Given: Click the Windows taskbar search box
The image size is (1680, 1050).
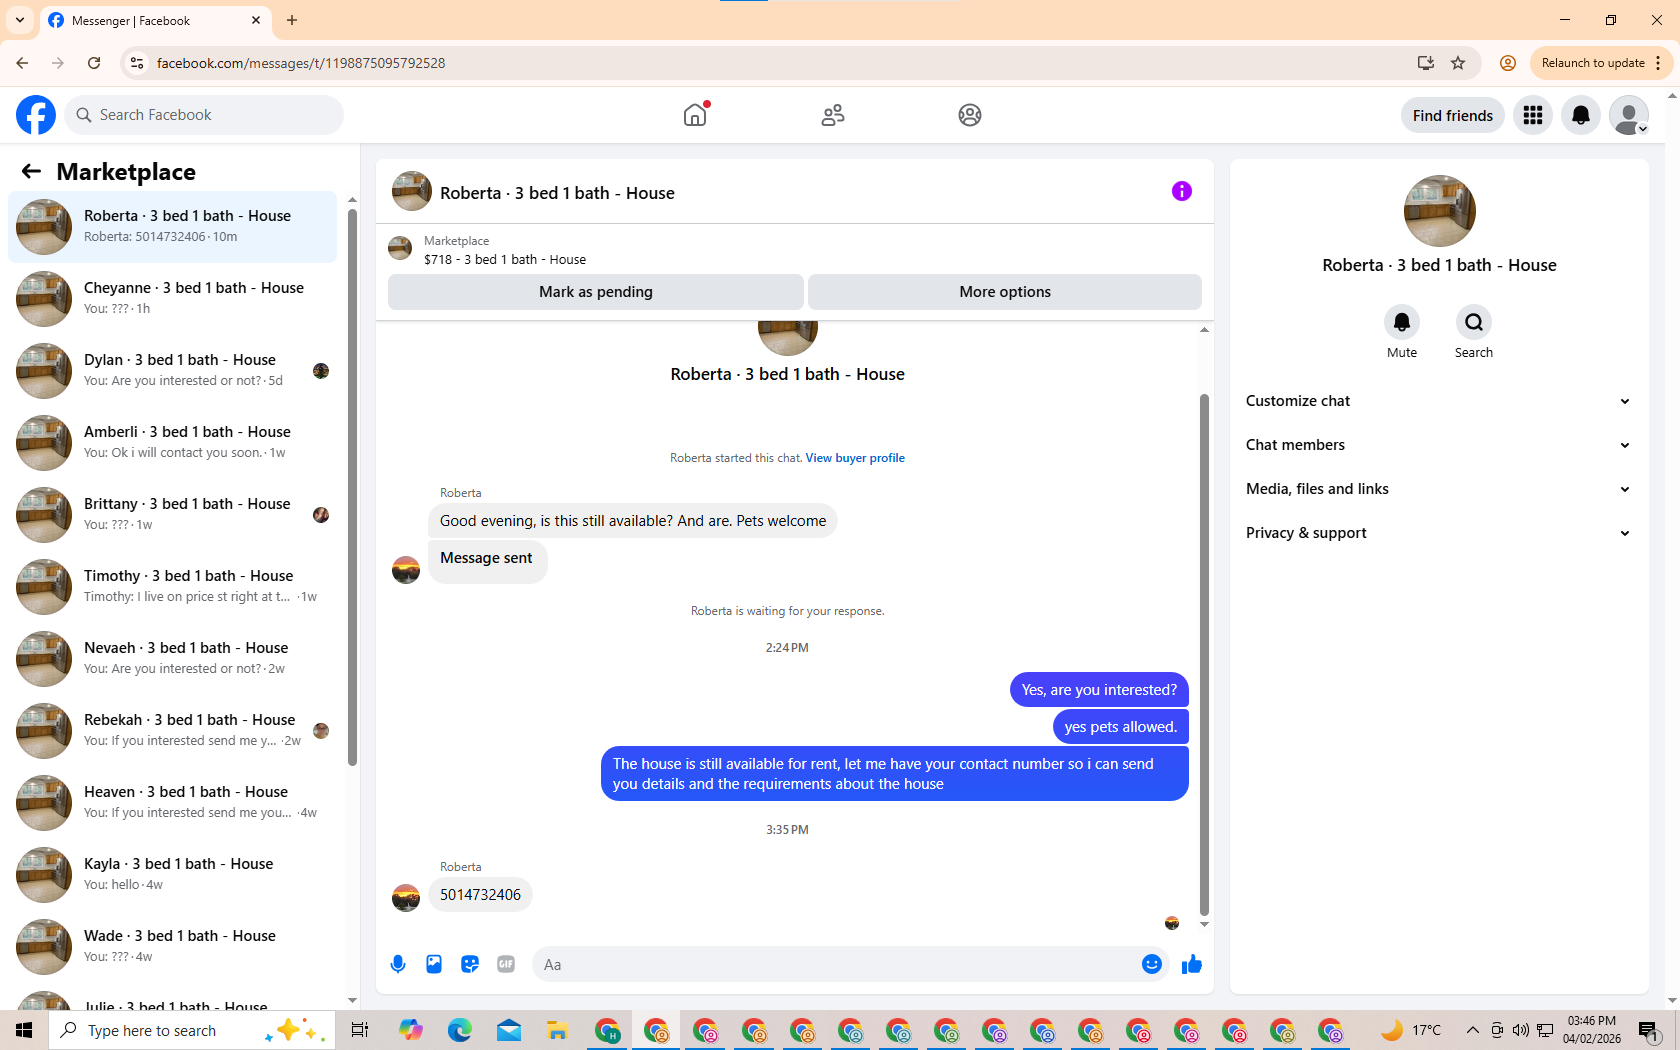Looking at the screenshot, I should (x=192, y=1030).
